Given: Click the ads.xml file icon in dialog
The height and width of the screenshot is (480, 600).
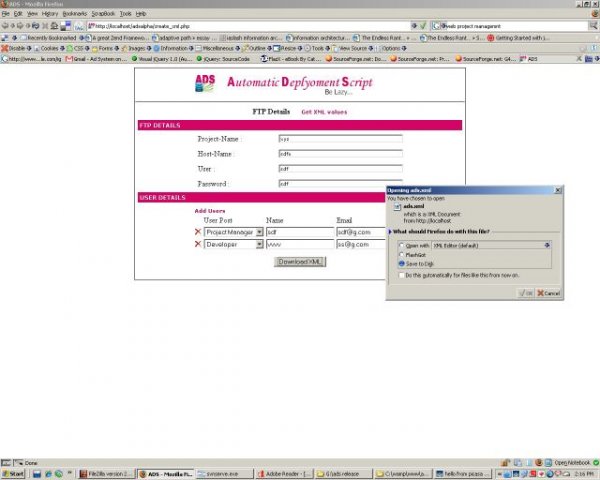Looking at the screenshot, I should point(396,205).
